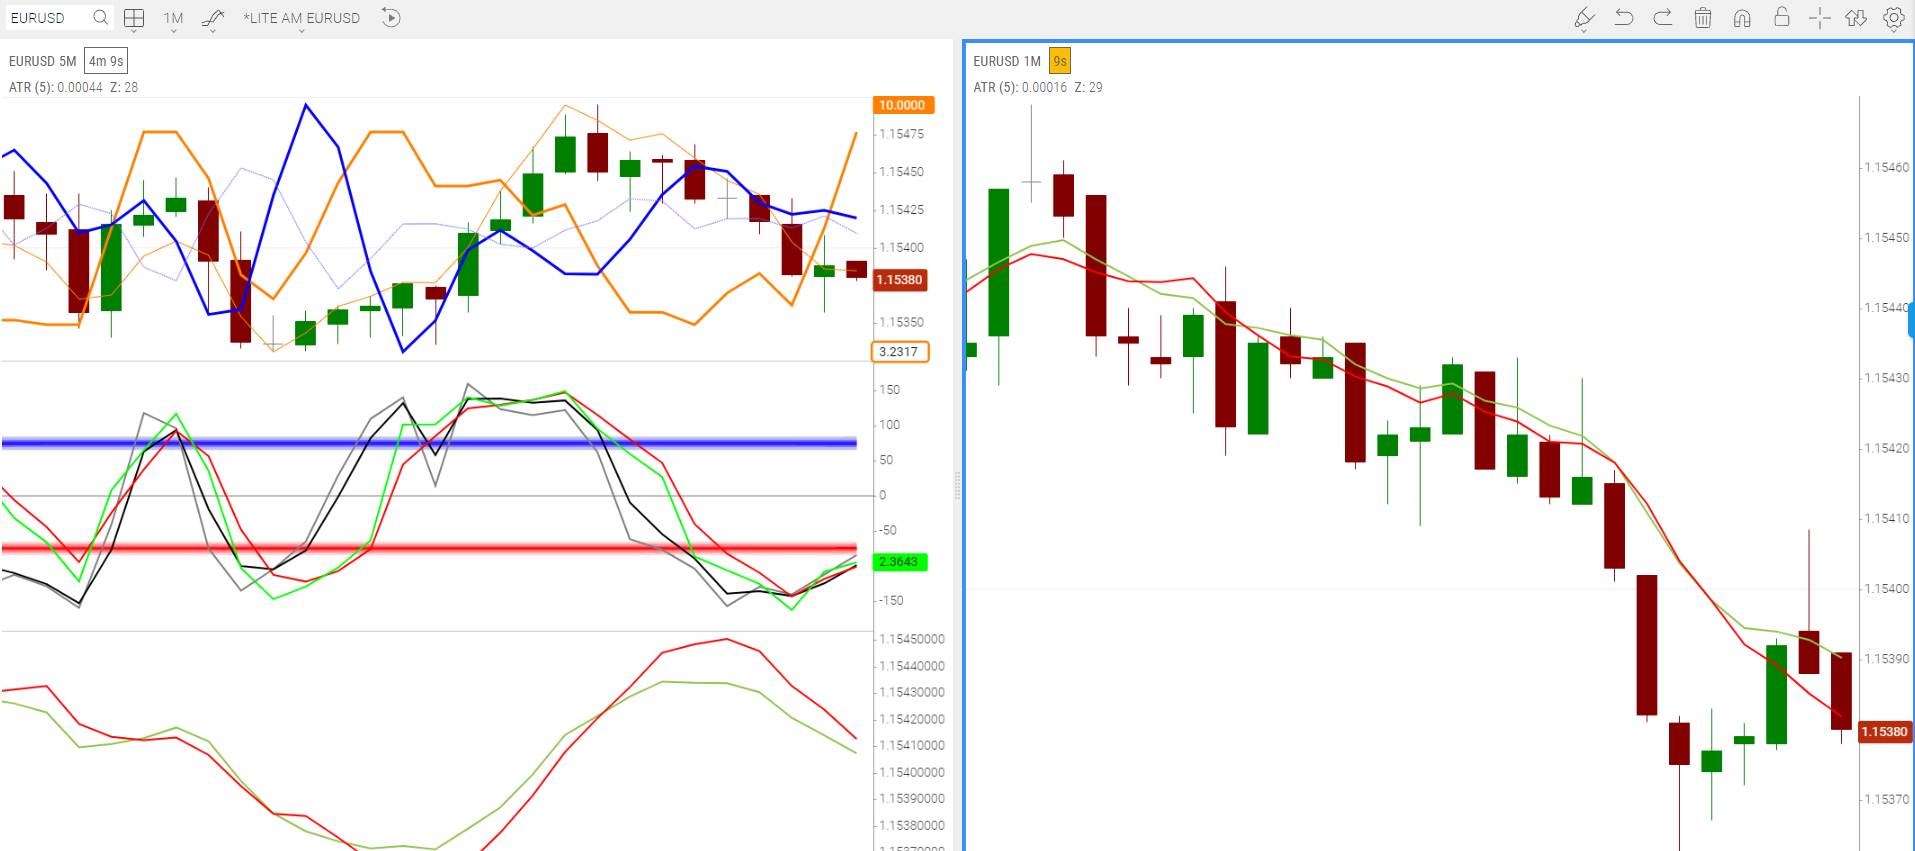
Task: Click the Z: 29 value on 1M chart
Action: coord(1089,87)
